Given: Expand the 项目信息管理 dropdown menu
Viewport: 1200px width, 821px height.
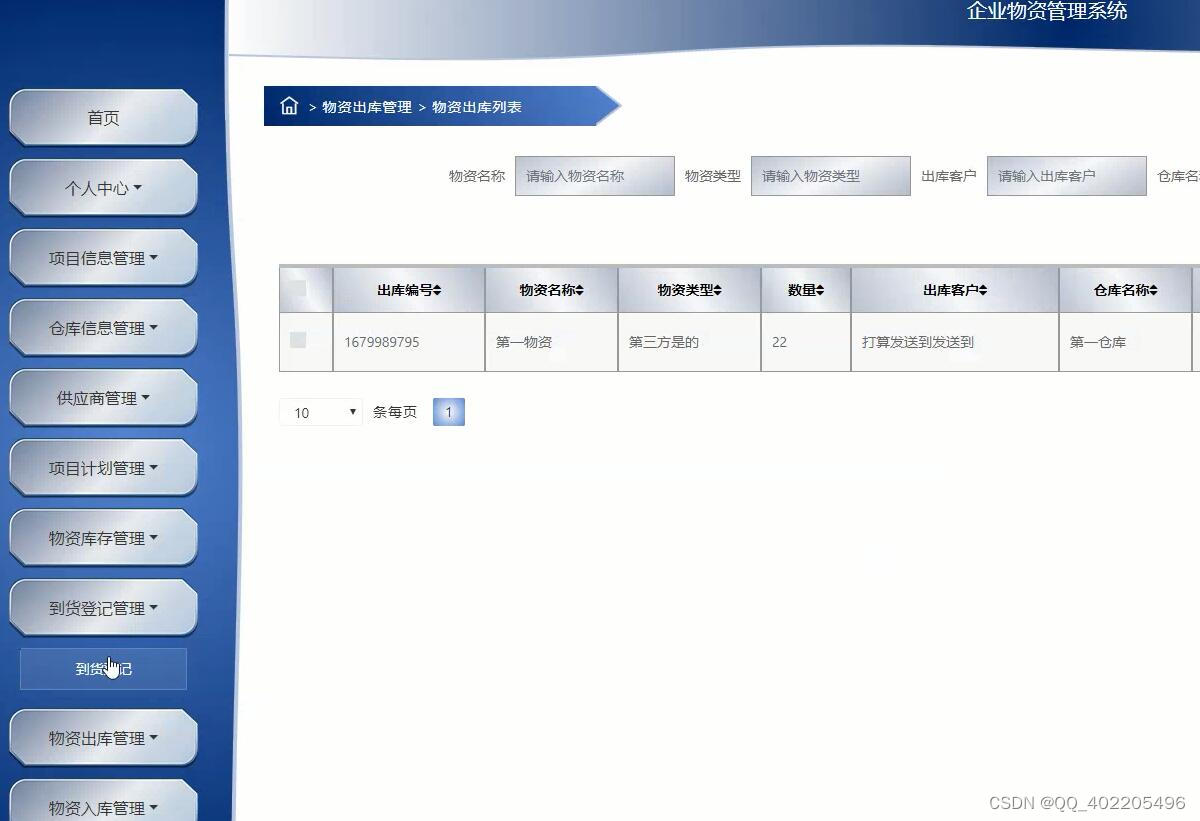Looking at the screenshot, I should [x=103, y=257].
